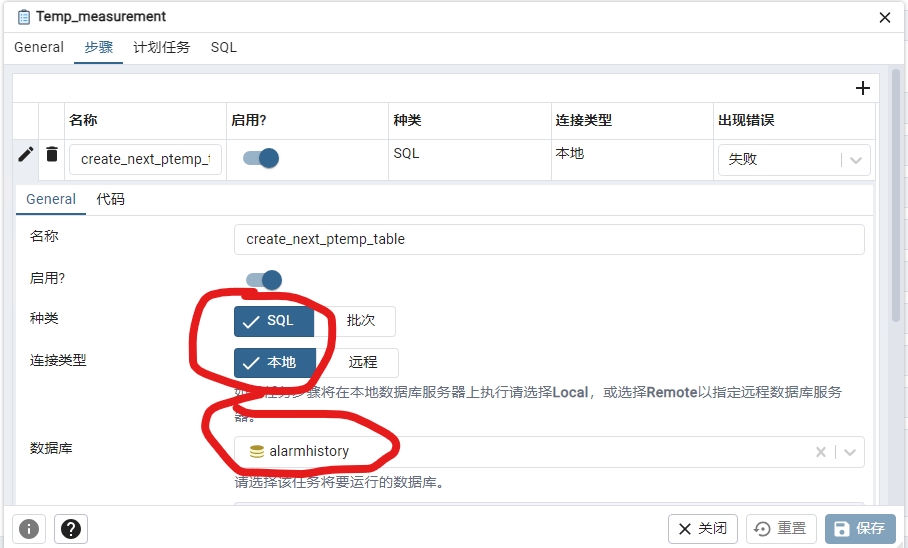Close the Temp_measurement dialog with X
The height and width of the screenshot is (548, 908).
[x=884, y=17]
